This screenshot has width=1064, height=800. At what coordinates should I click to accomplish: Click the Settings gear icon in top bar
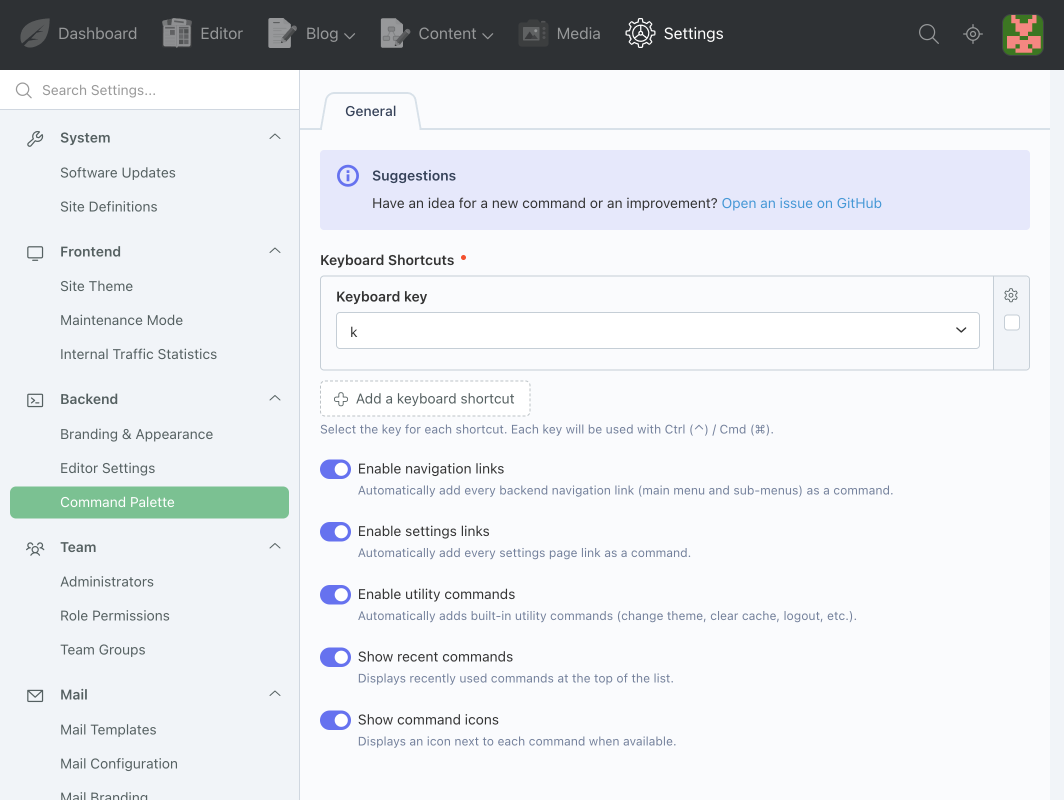coord(640,33)
